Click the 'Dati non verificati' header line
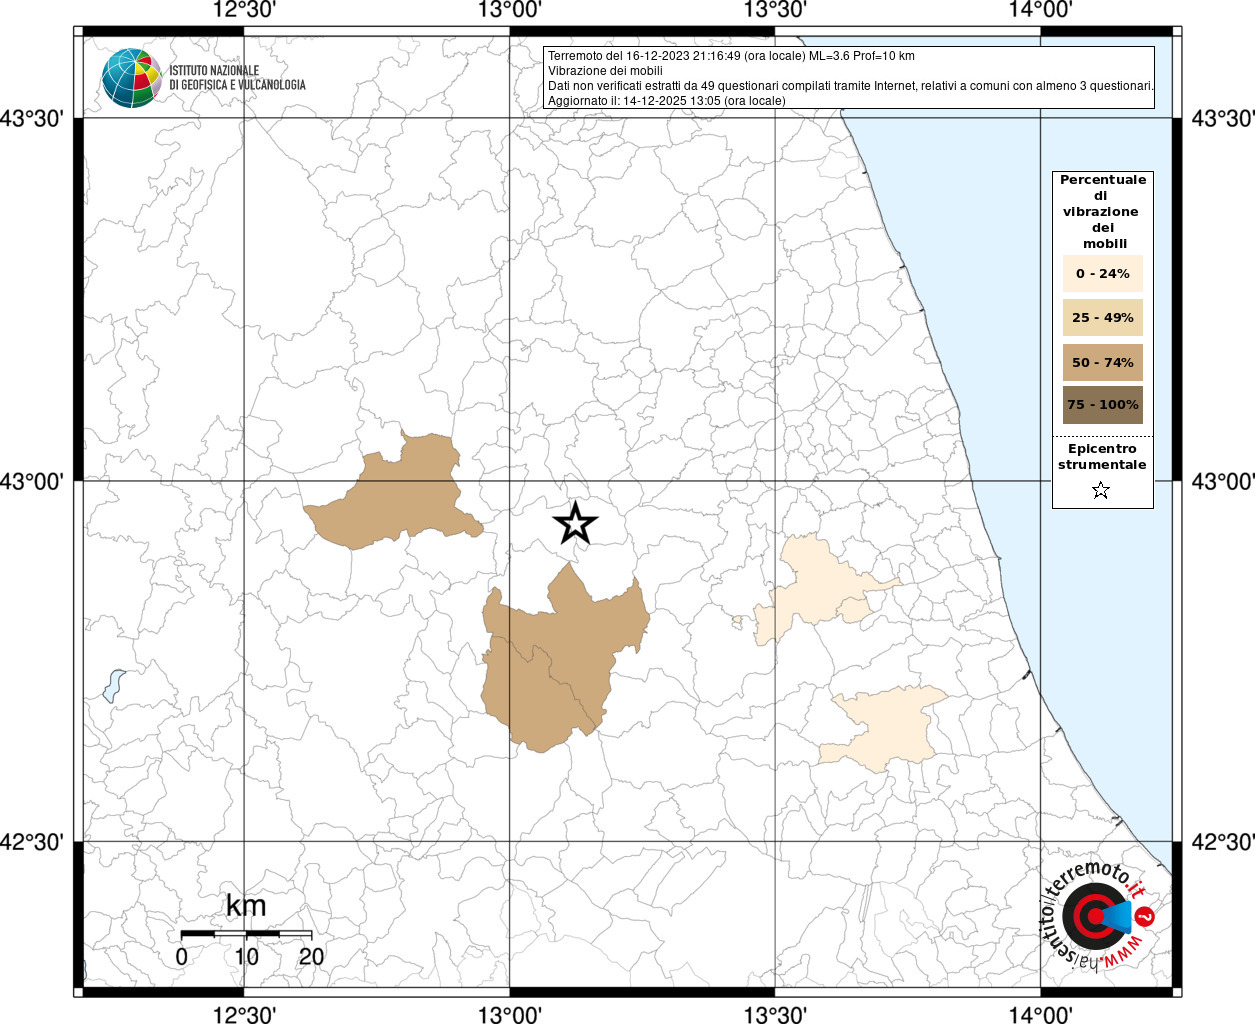 coord(851,86)
